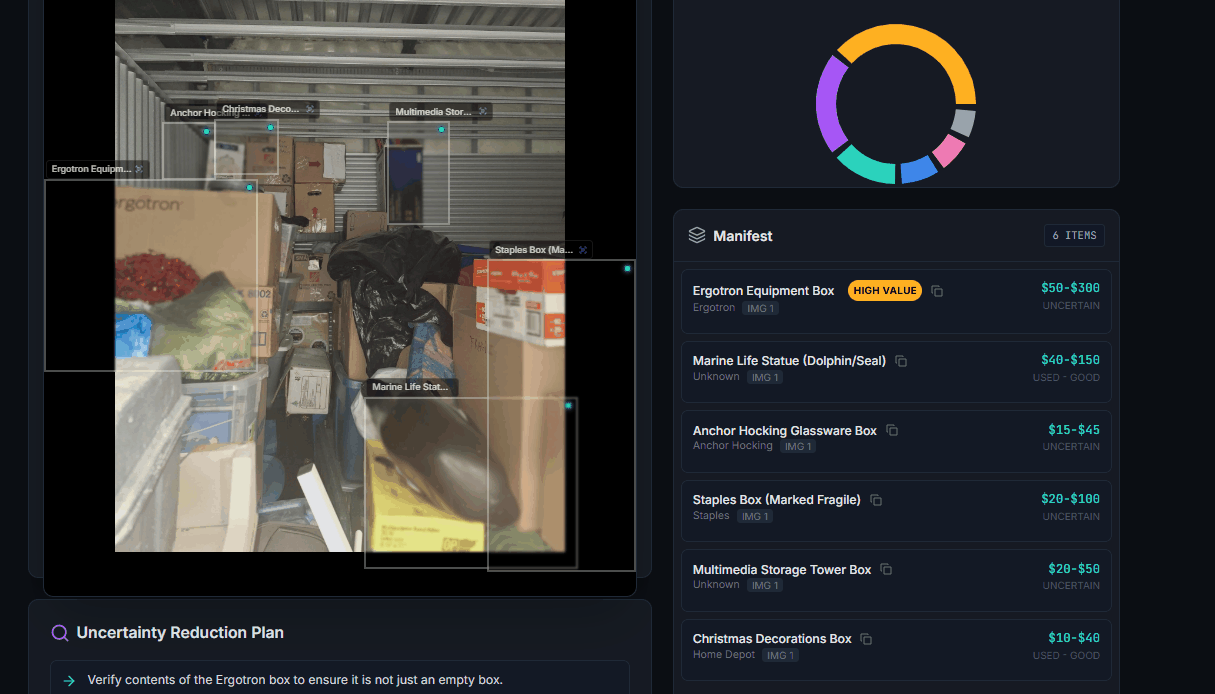The image size is (1215, 694).
Task: Copy Marine Life Statue item name
Action: pos(901,361)
